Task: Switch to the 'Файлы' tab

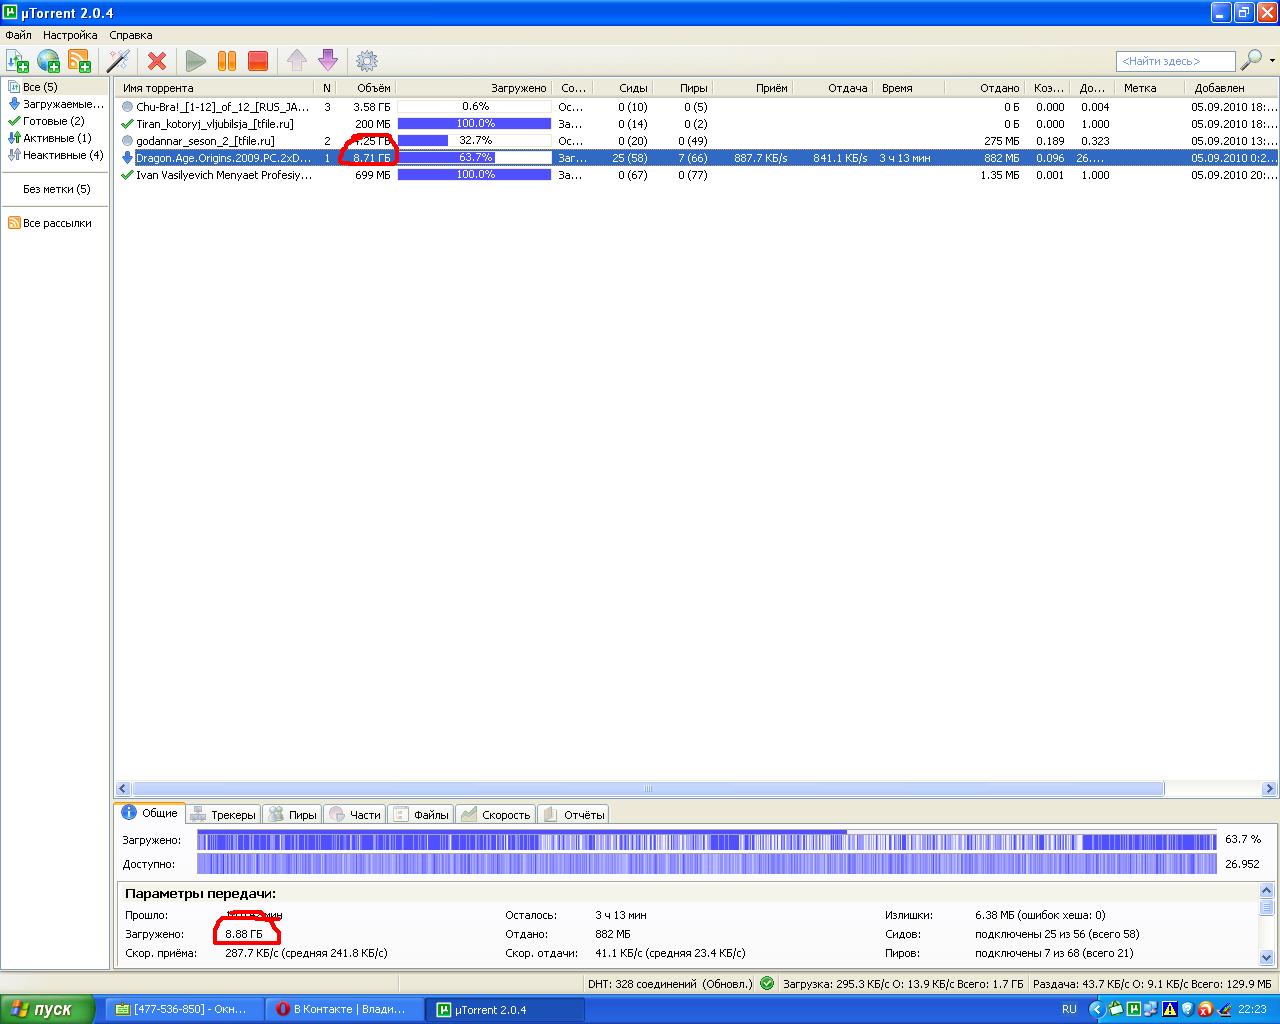Action: pos(422,815)
